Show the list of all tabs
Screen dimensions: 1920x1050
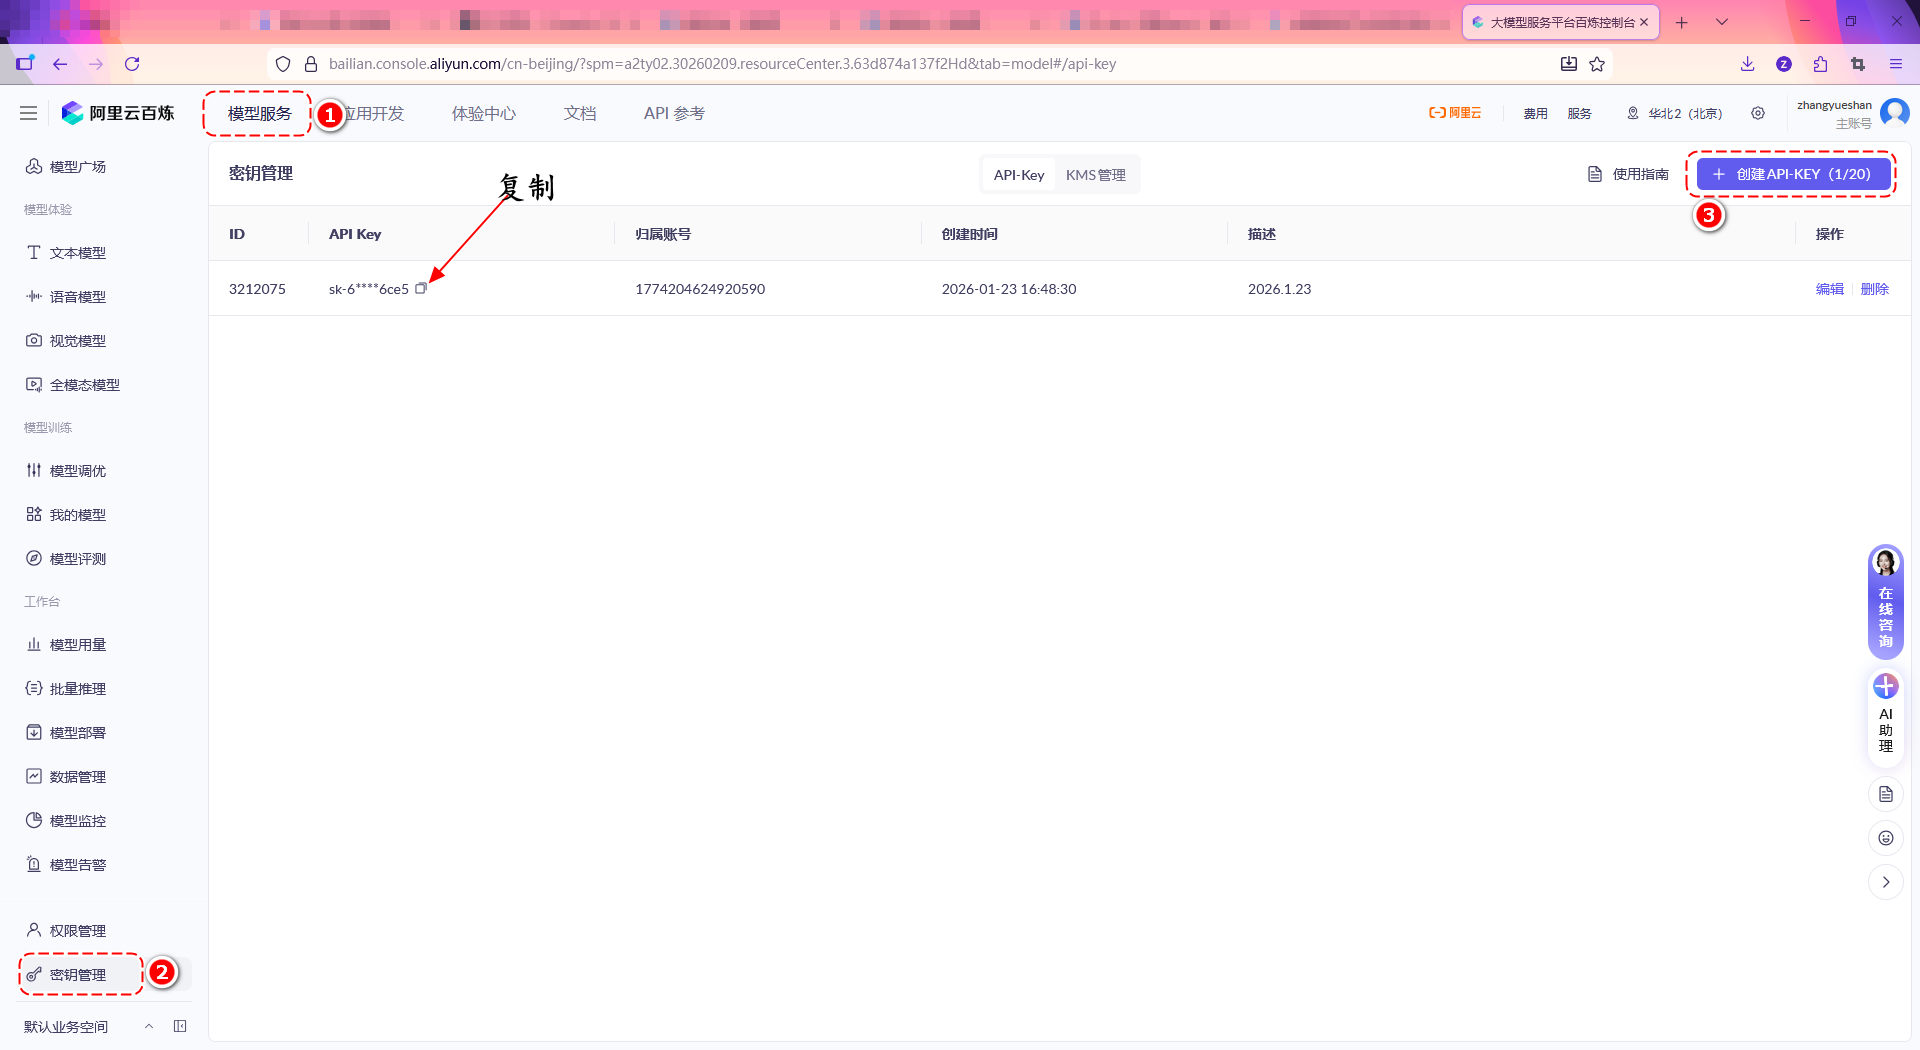point(1722,22)
